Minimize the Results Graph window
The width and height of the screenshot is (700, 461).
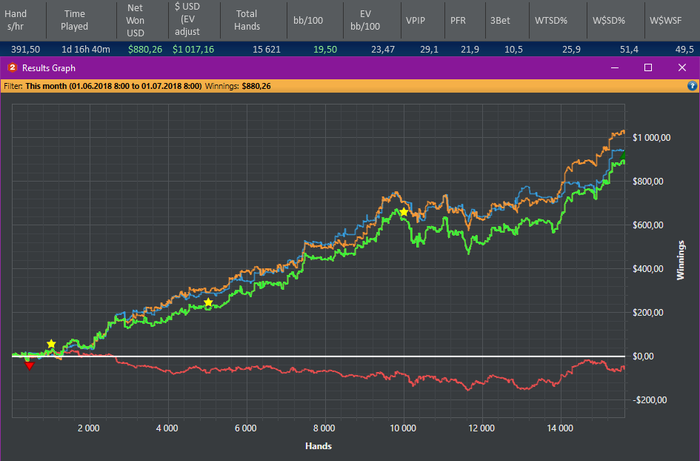coord(615,68)
